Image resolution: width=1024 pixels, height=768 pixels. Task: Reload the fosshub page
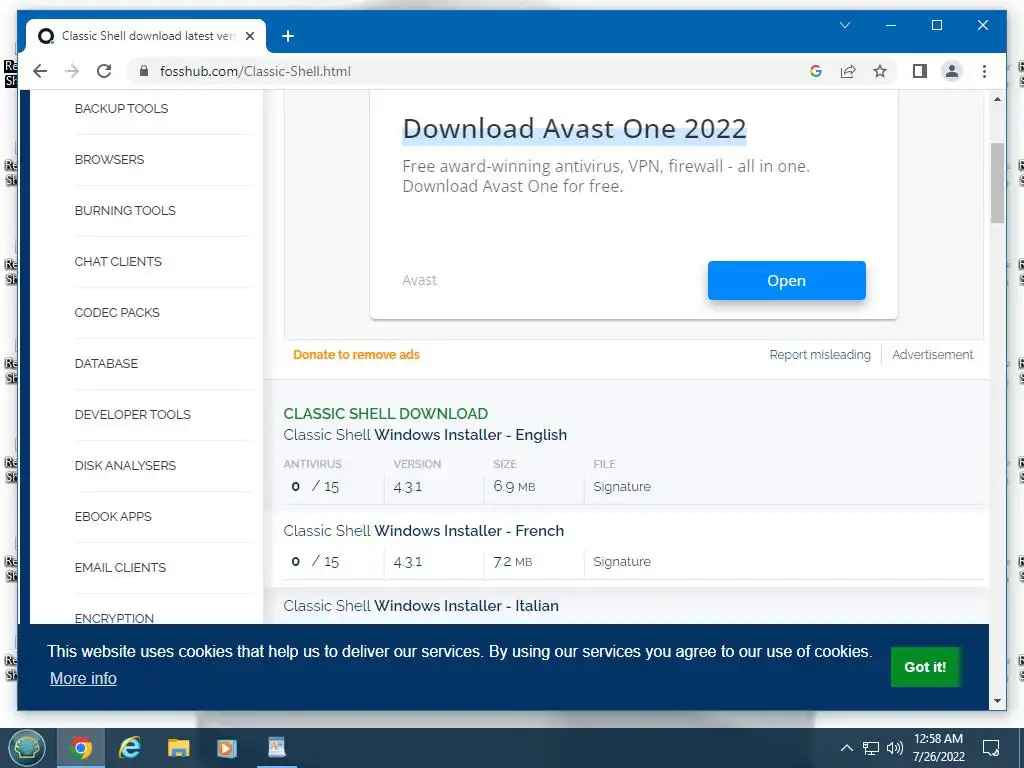point(104,71)
